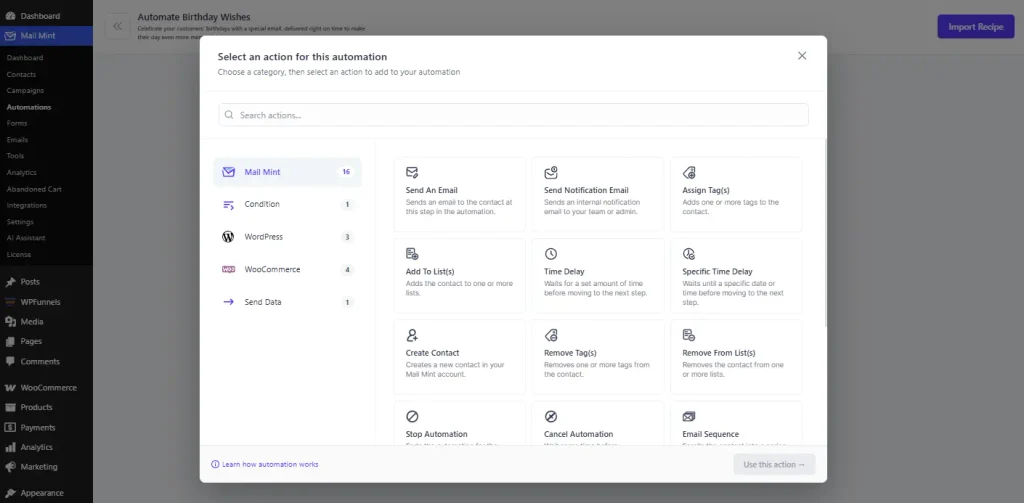Click the Create Contact person icon
Viewport: 1024px width, 503px height.
pyautogui.click(x=412, y=335)
